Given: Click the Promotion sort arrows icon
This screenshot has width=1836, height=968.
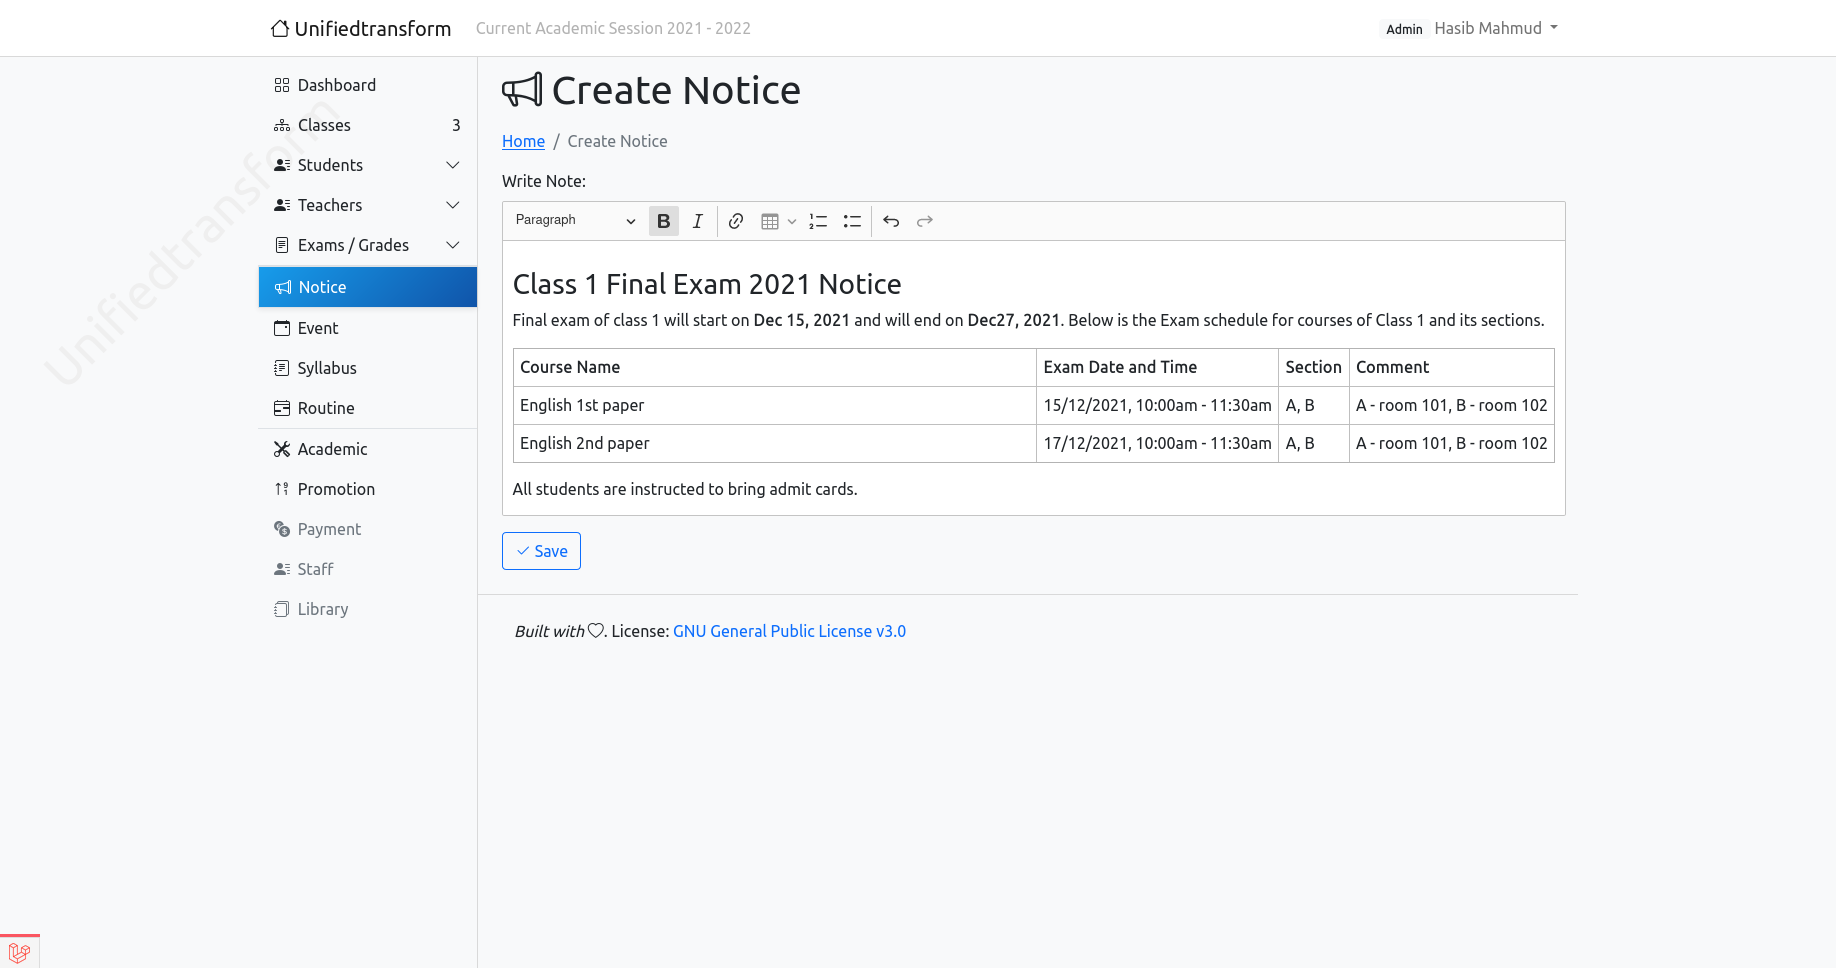Looking at the screenshot, I should click(x=282, y=489).
